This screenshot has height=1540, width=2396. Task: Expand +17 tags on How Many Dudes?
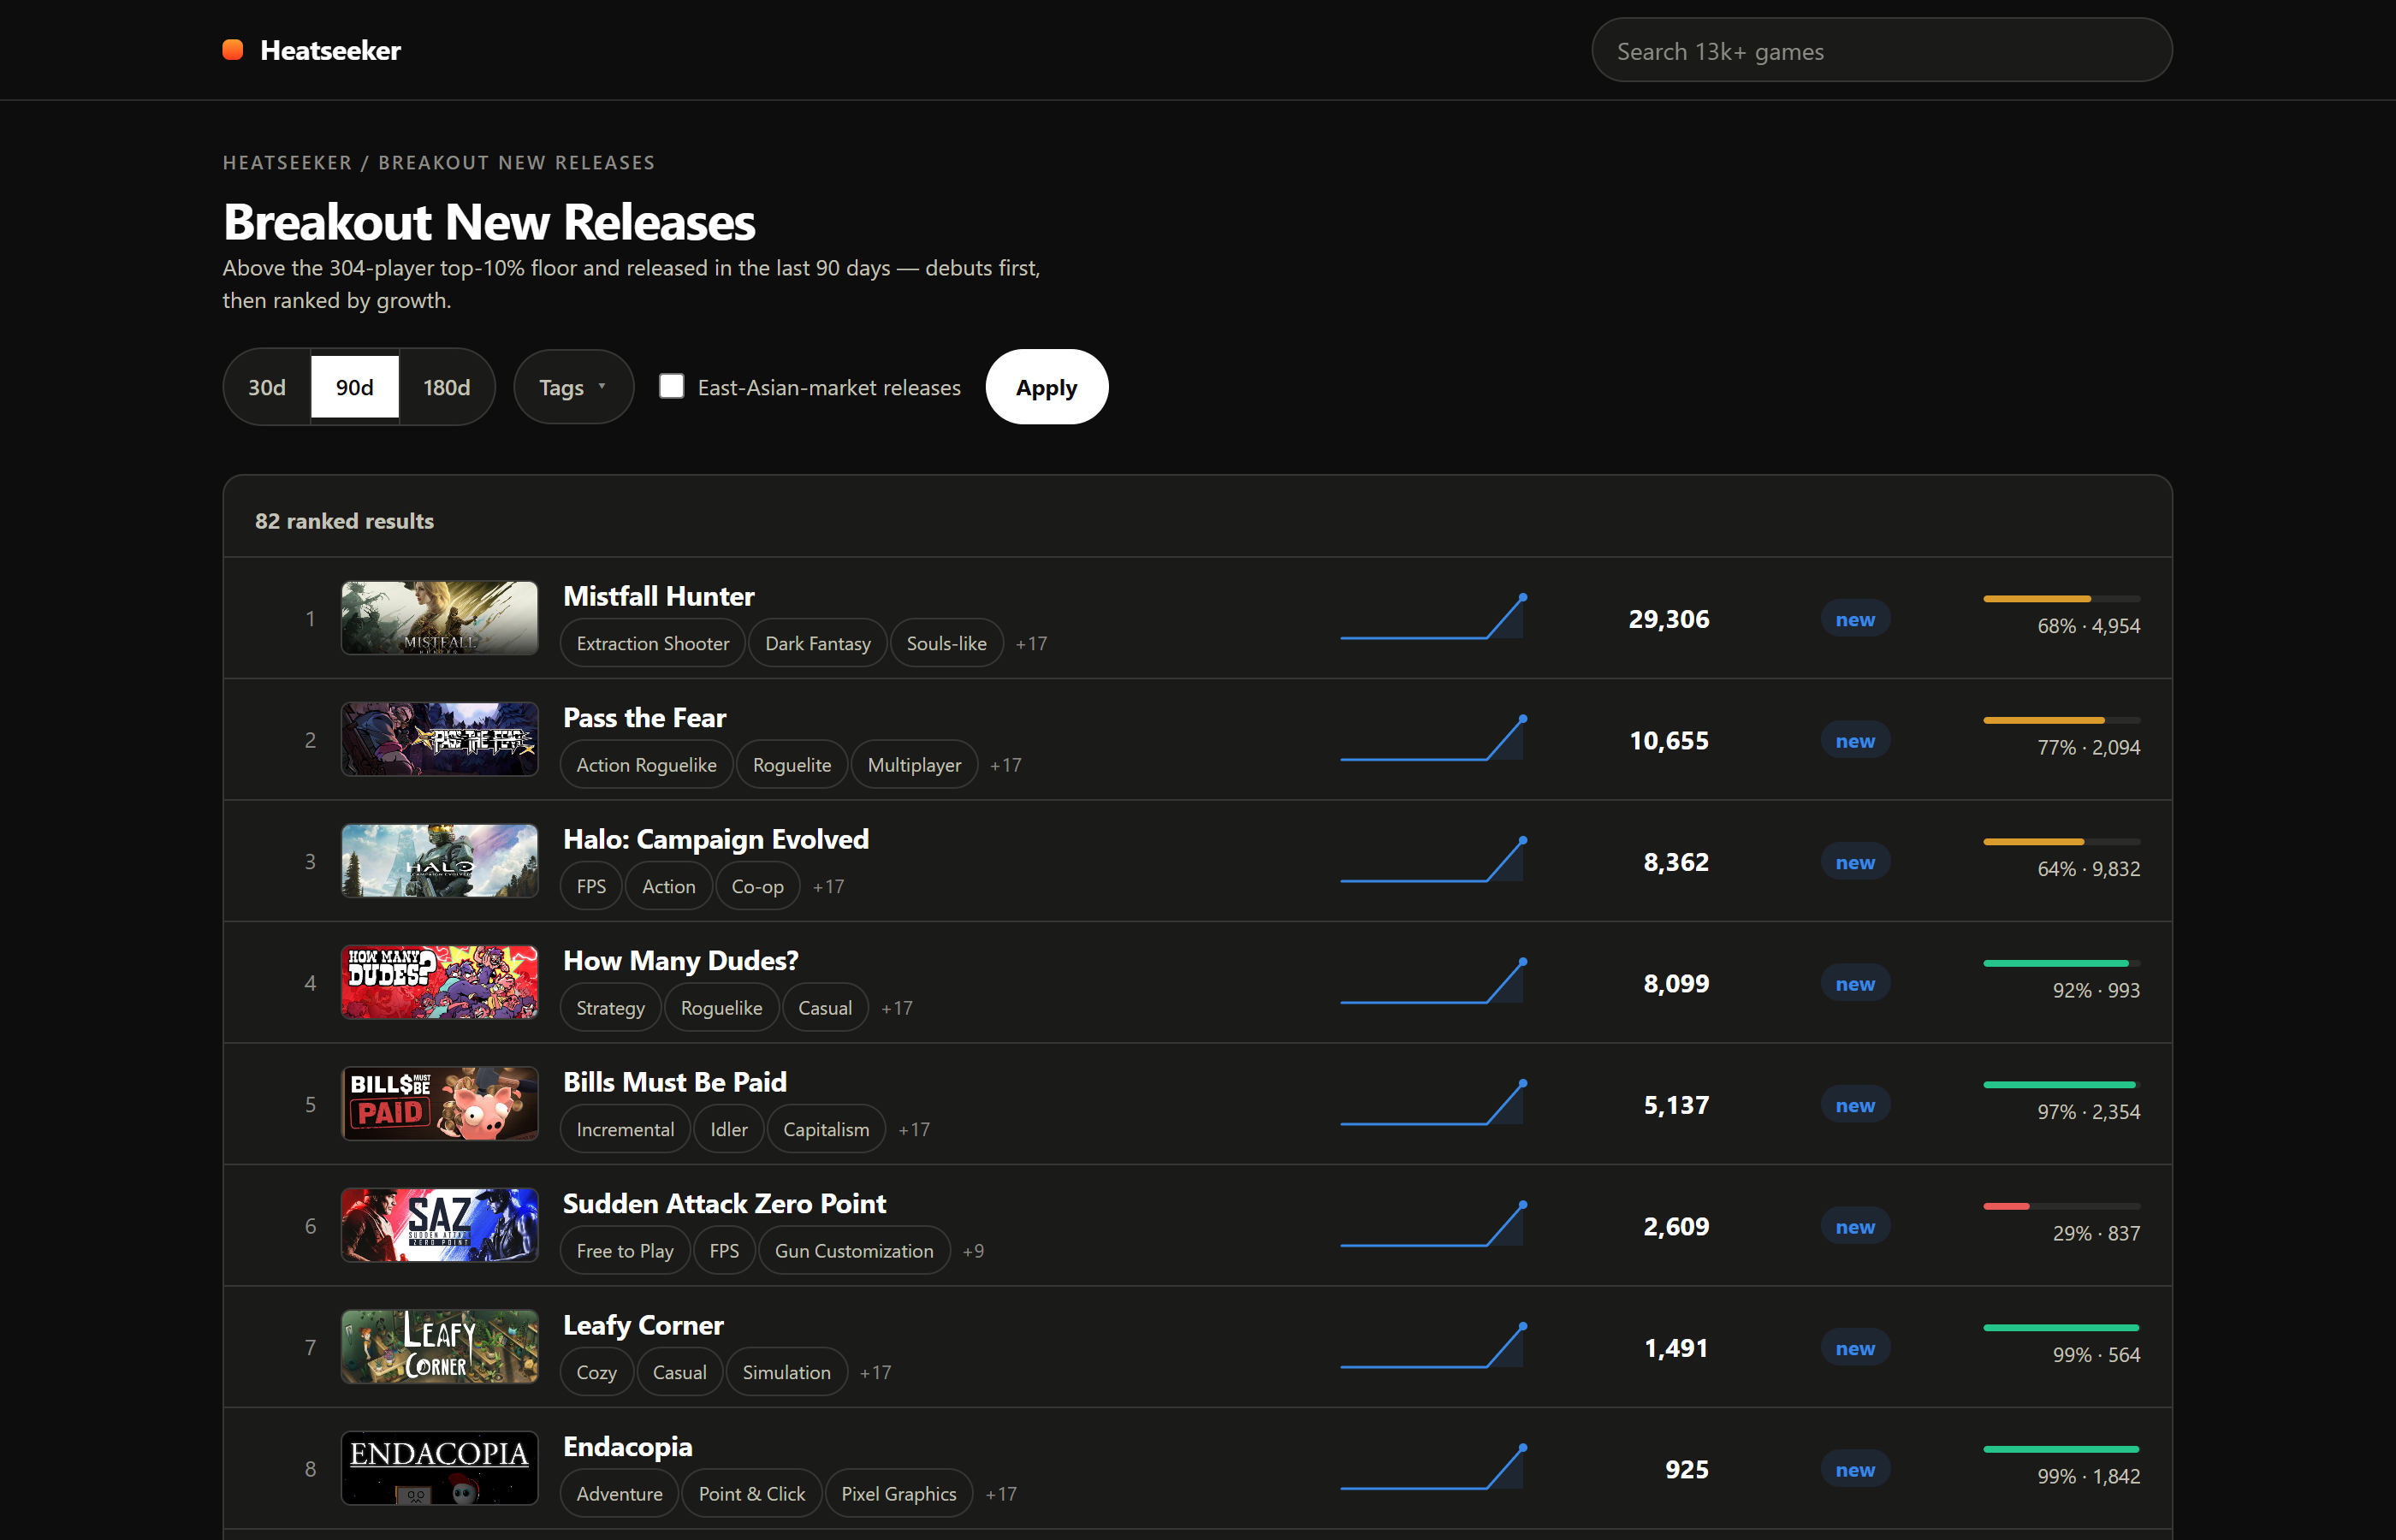pyautogui.click(x=896, y=1008)
